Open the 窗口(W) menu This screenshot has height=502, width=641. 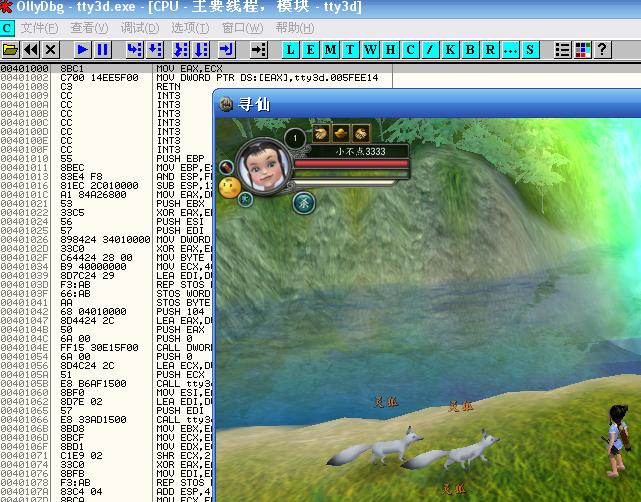(242, 28)
